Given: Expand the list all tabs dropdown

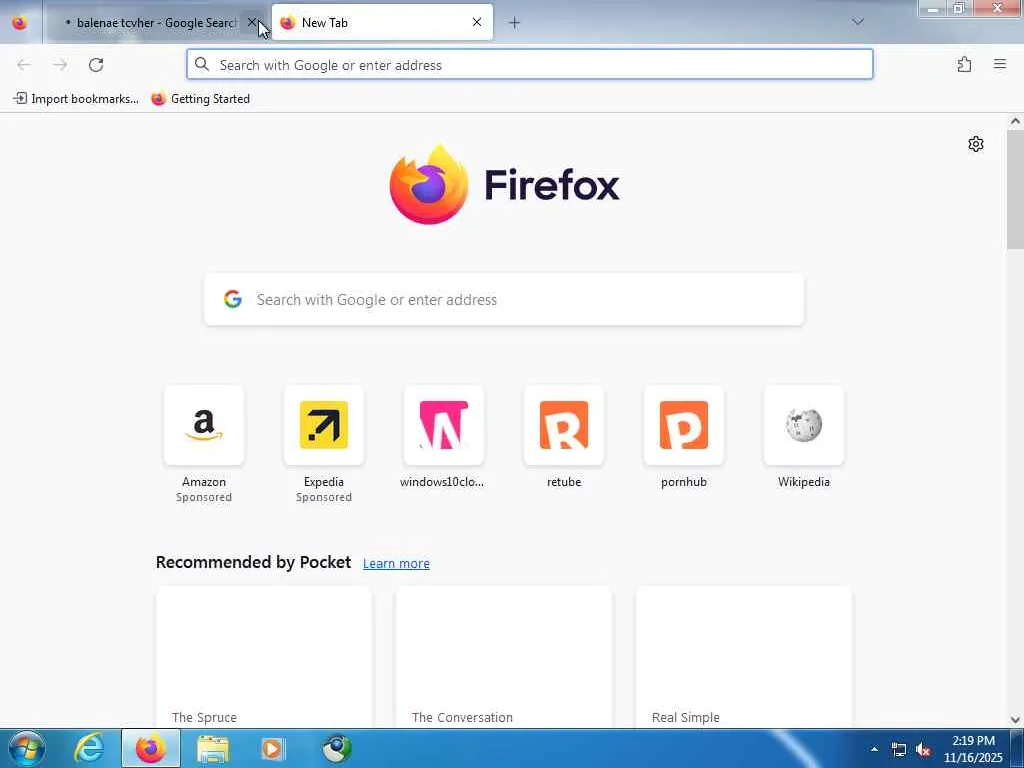Looking at the screenshot, I should click(857, 22).
